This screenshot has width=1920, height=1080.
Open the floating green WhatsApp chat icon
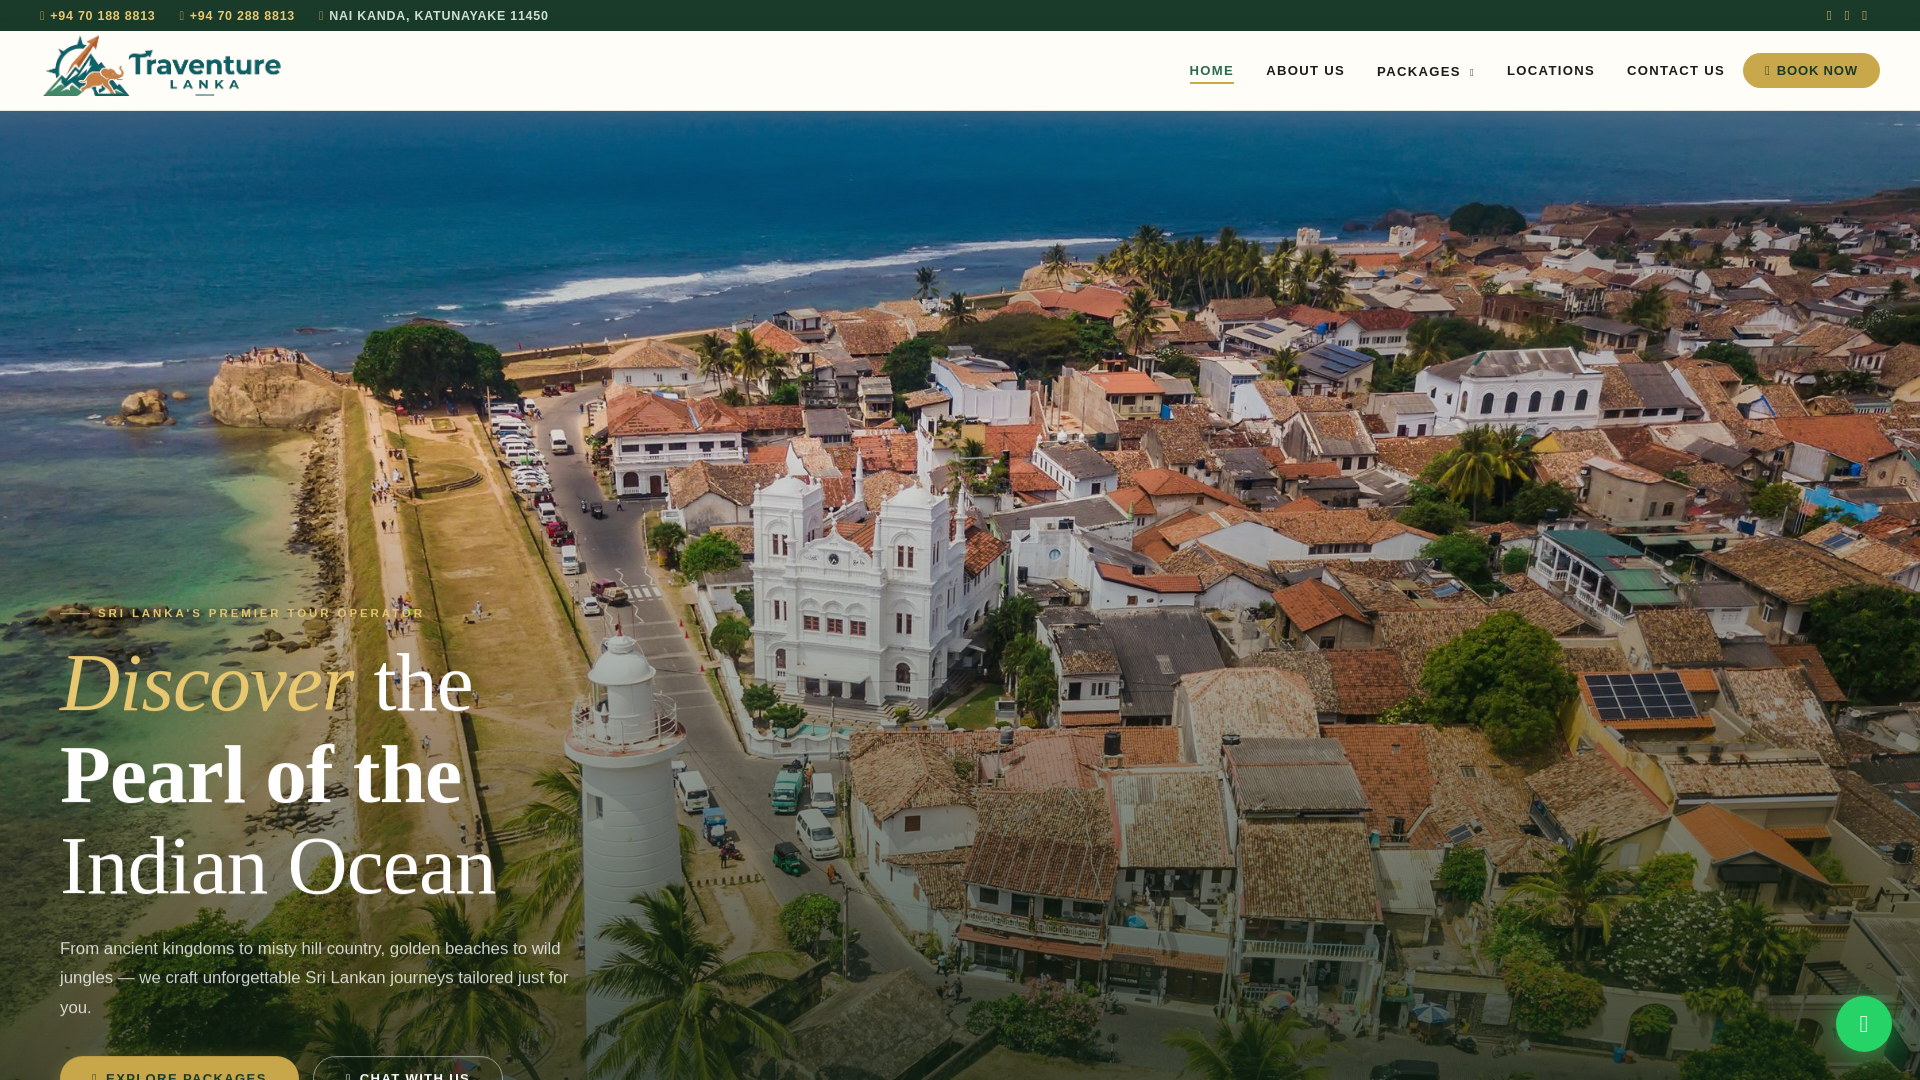coord(1863,1024)
